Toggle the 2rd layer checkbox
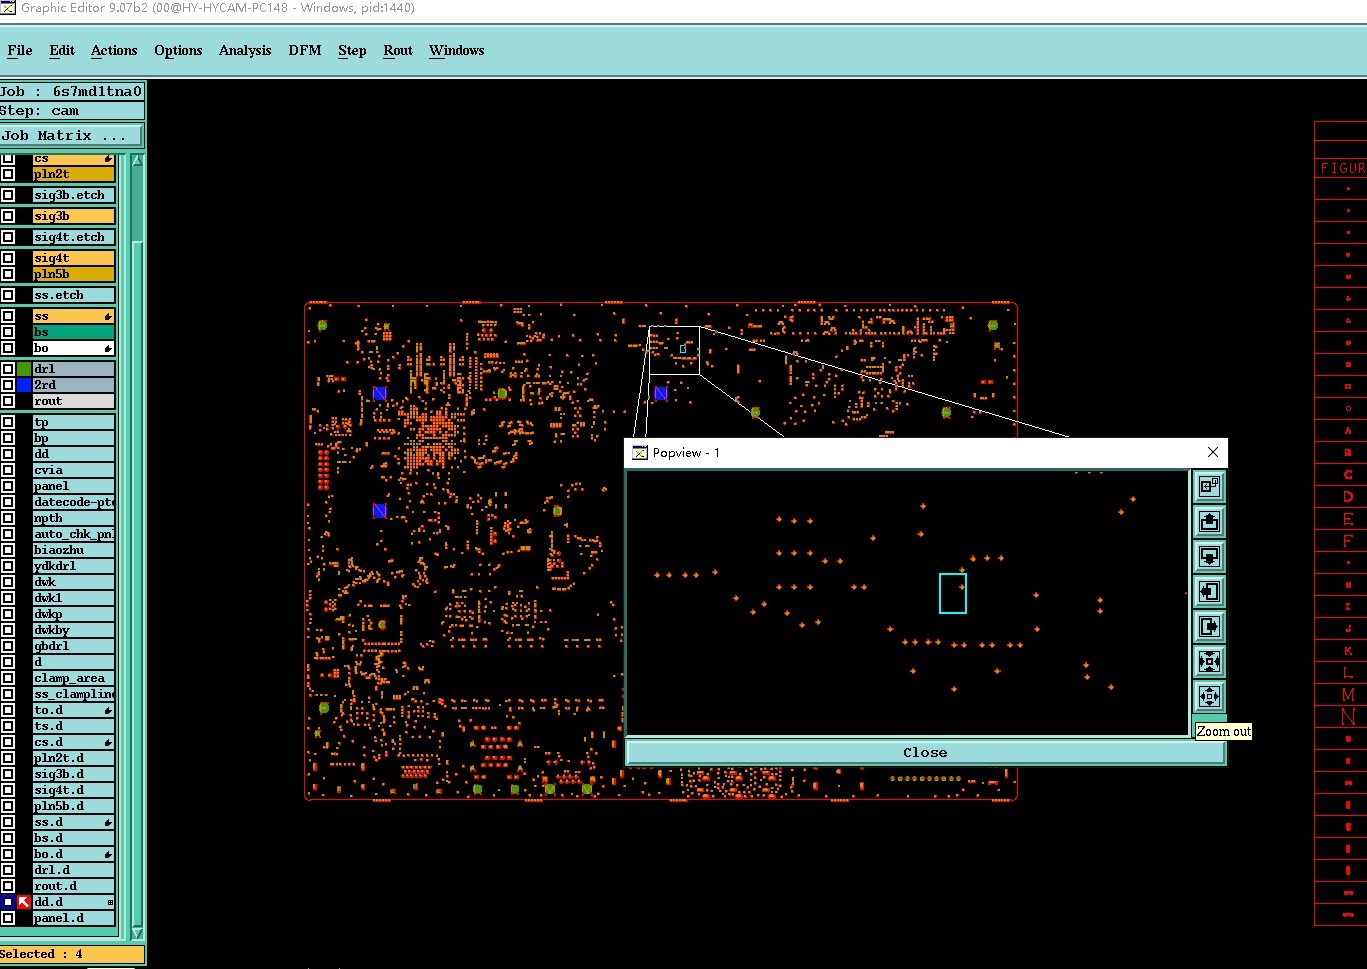 click(x=8, y=385)
